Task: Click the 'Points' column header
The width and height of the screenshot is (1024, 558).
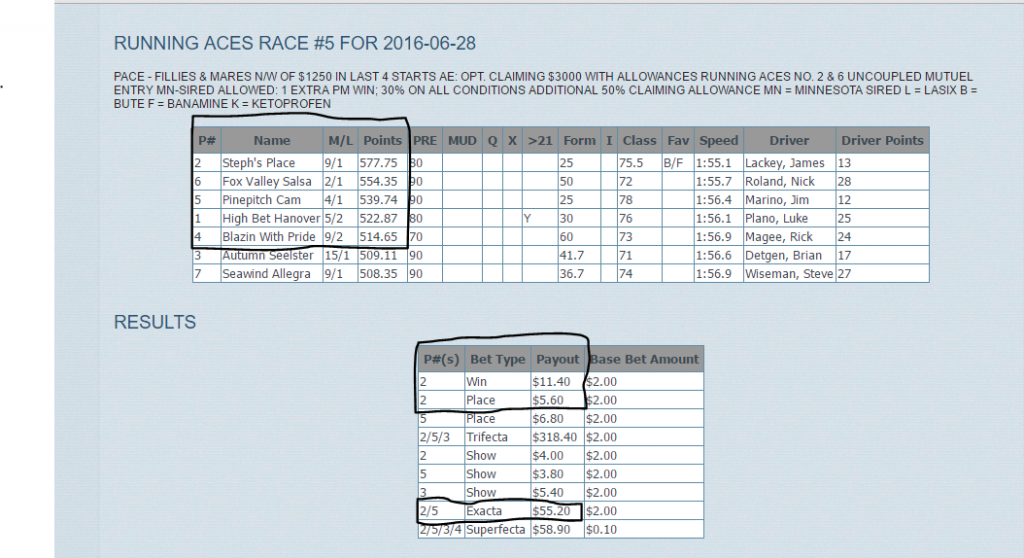Action: click(x=382, y=140)
